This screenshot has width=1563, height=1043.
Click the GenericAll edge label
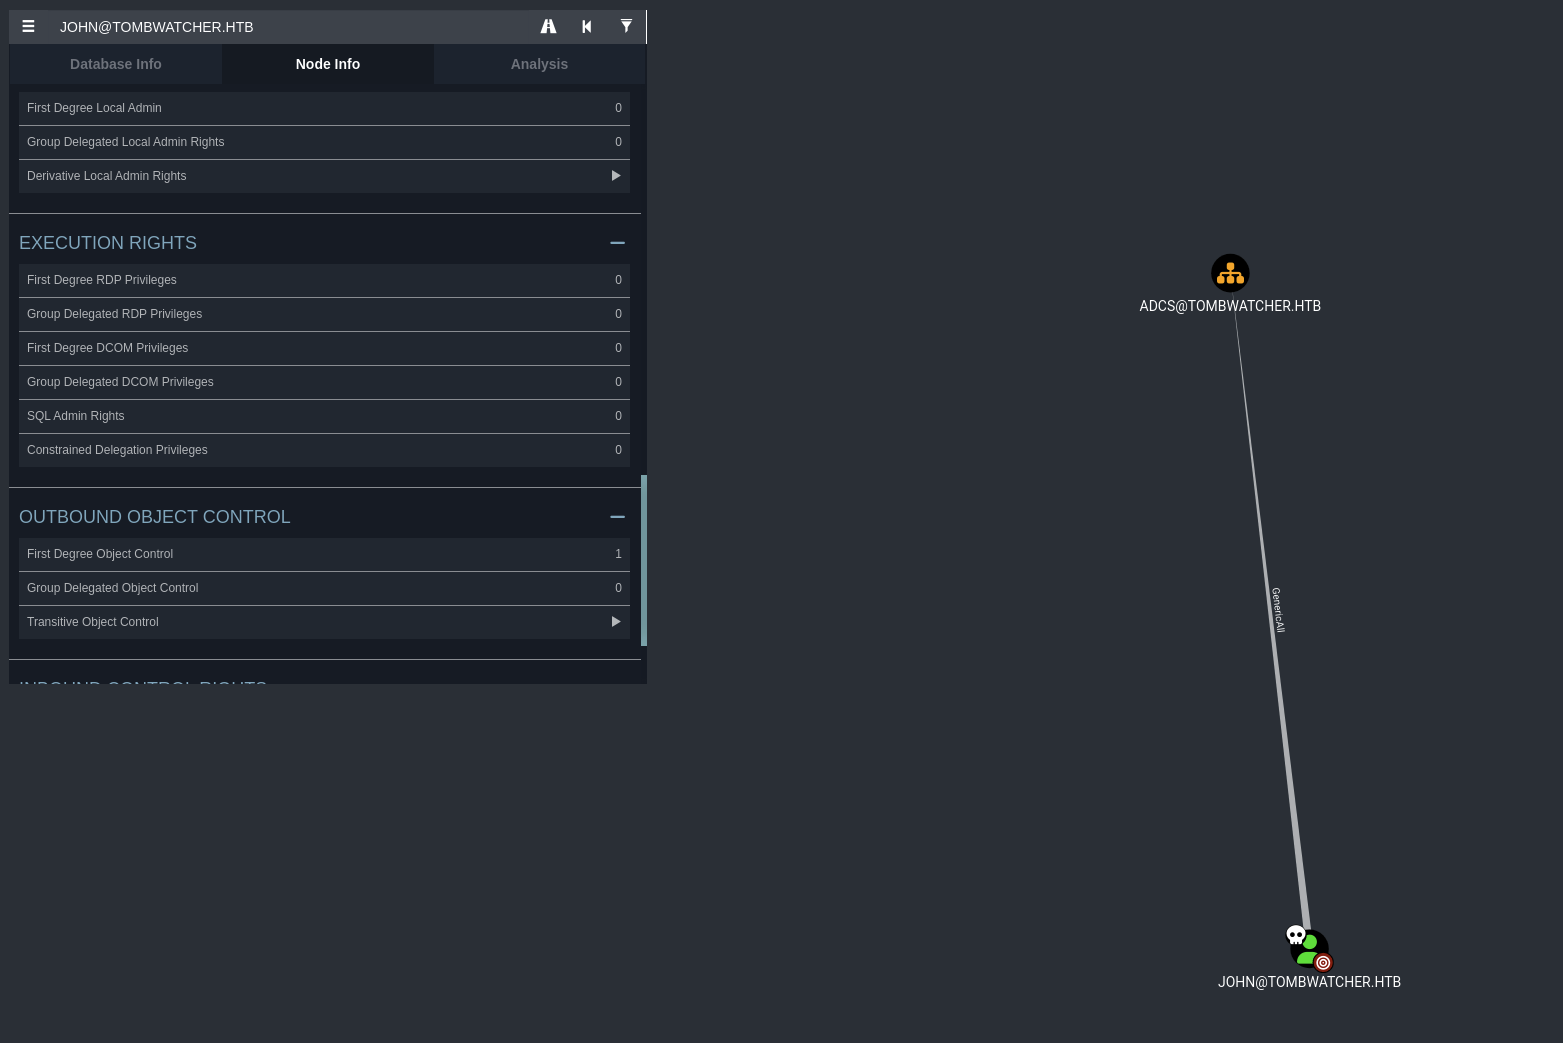click(1277, 610)
